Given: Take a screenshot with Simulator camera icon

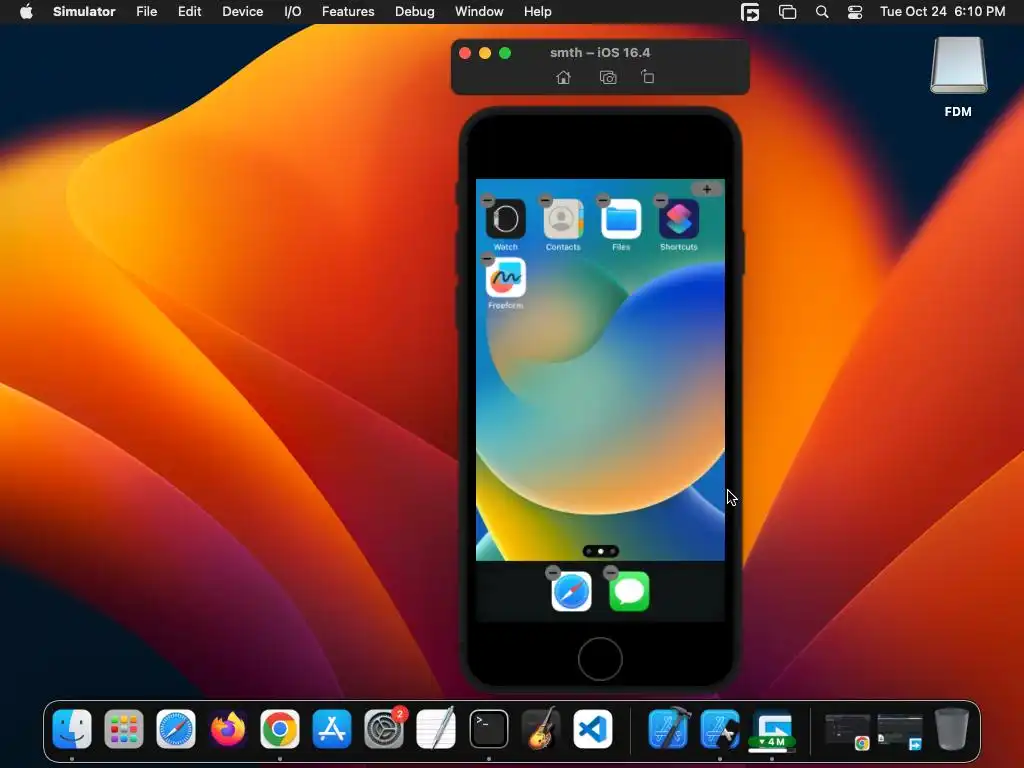Looking at the screenshot, I should [x=608, y=78].
